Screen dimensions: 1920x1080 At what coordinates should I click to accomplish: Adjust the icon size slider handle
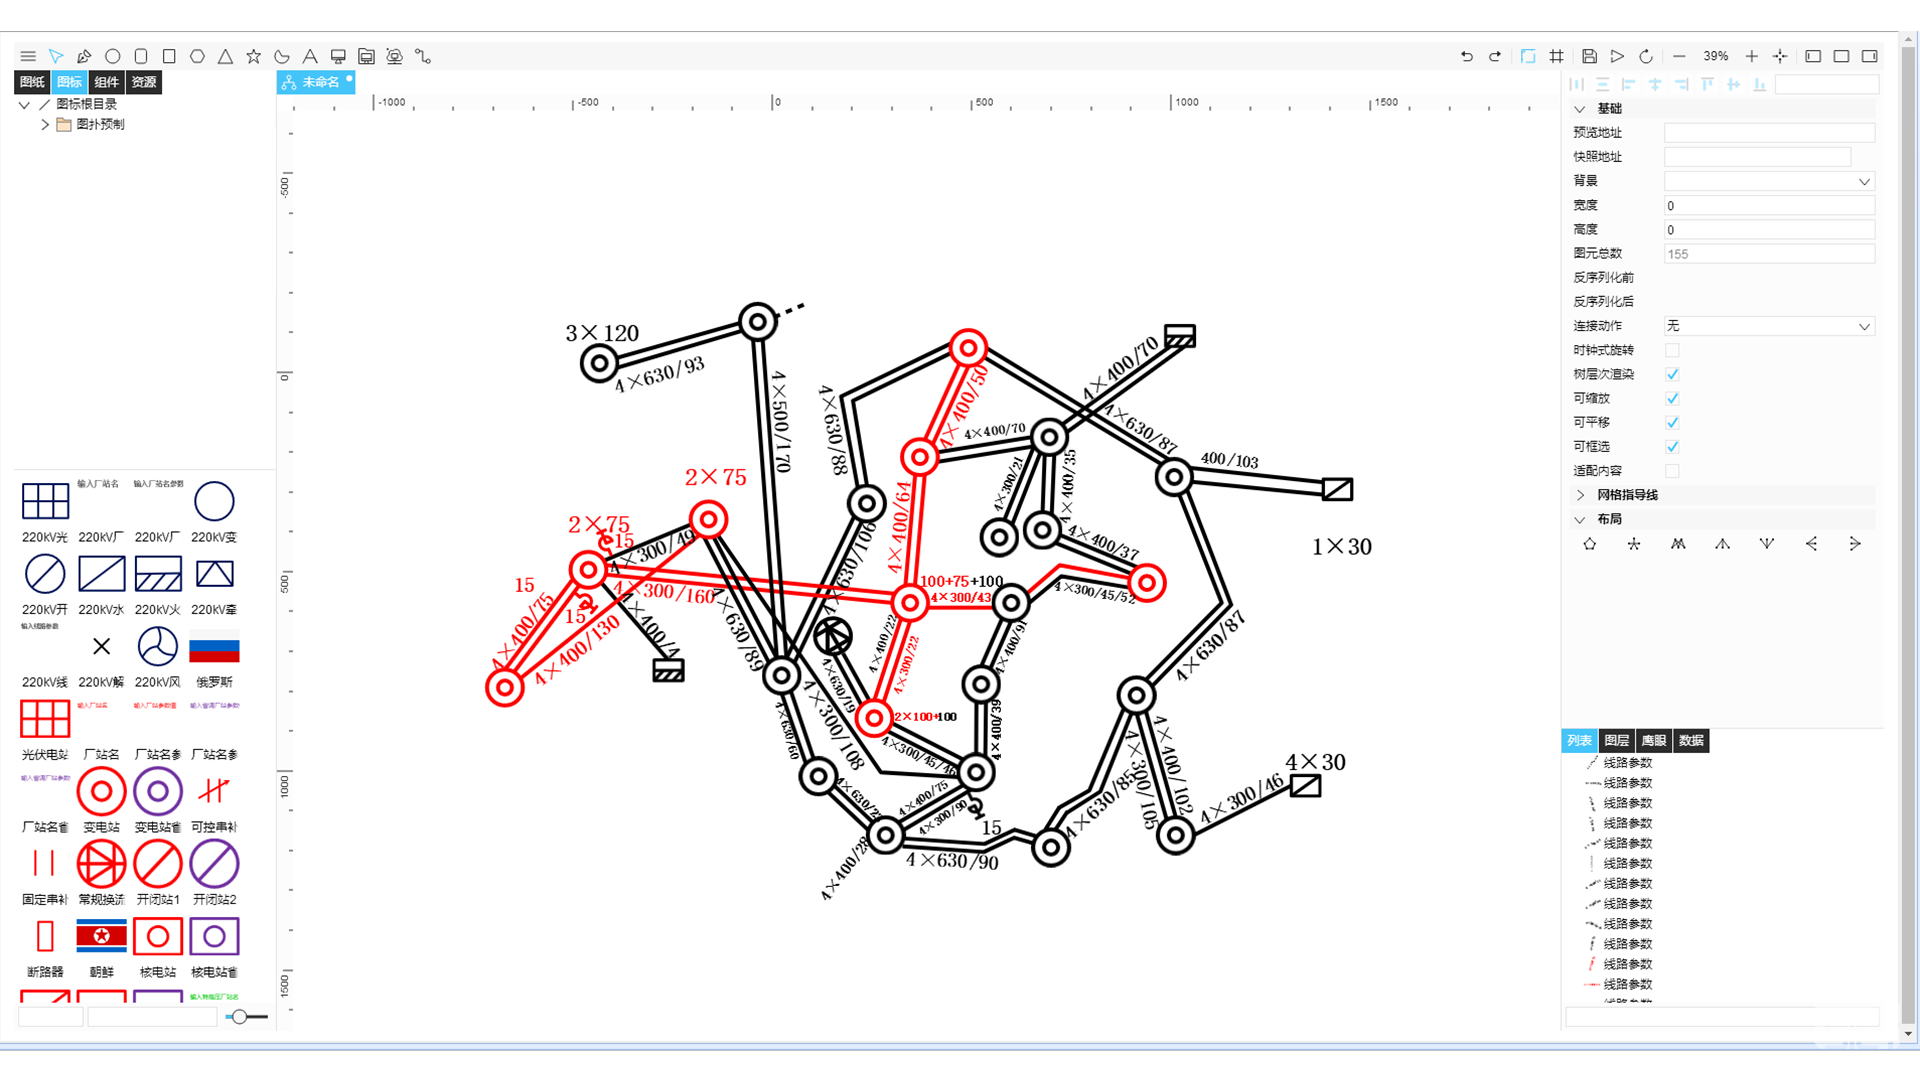[x=239, y=1017]
